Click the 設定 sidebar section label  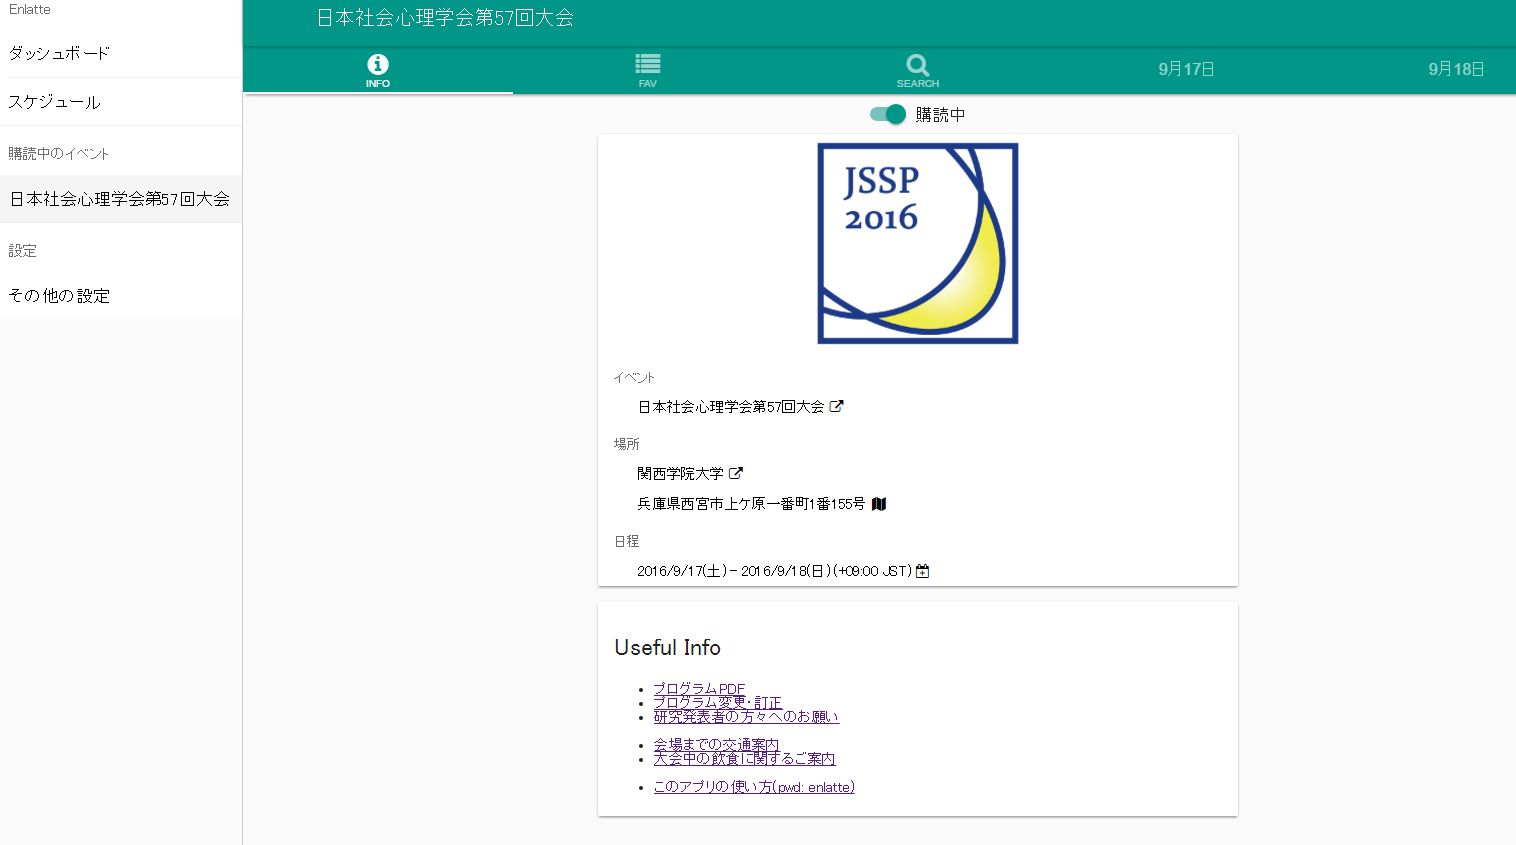[x=22, y=250]
